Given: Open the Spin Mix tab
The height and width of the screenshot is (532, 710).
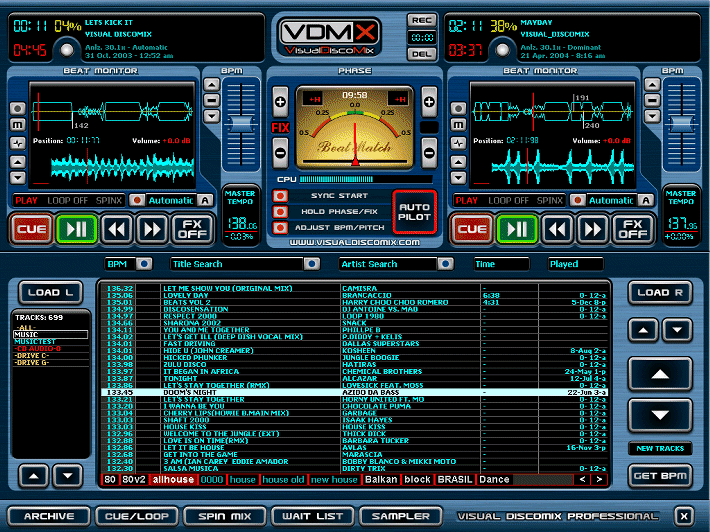Looking at the screenshot, I should pyautogui.click(x=225, y=517).
